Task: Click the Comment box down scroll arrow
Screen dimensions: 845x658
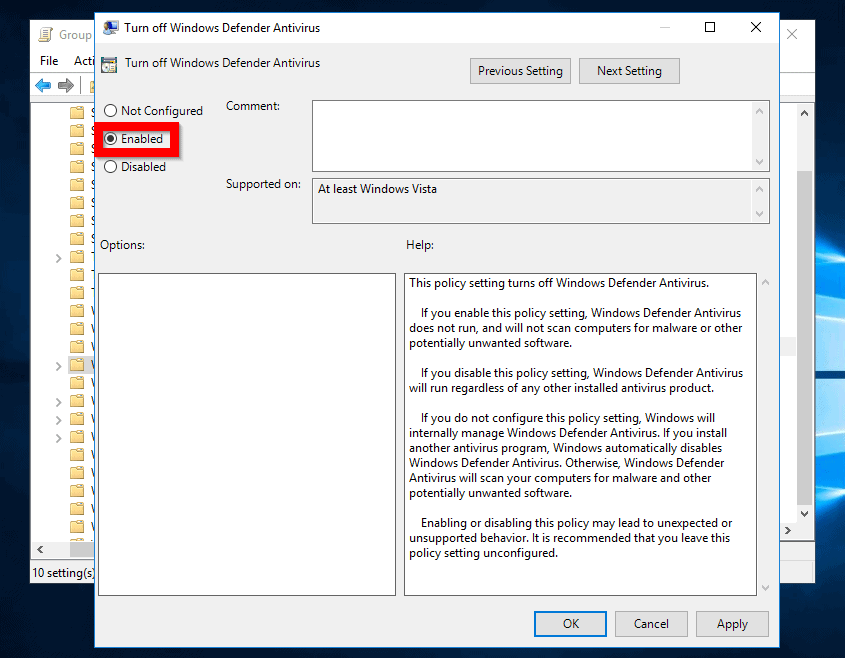Action: click(760, 162)
